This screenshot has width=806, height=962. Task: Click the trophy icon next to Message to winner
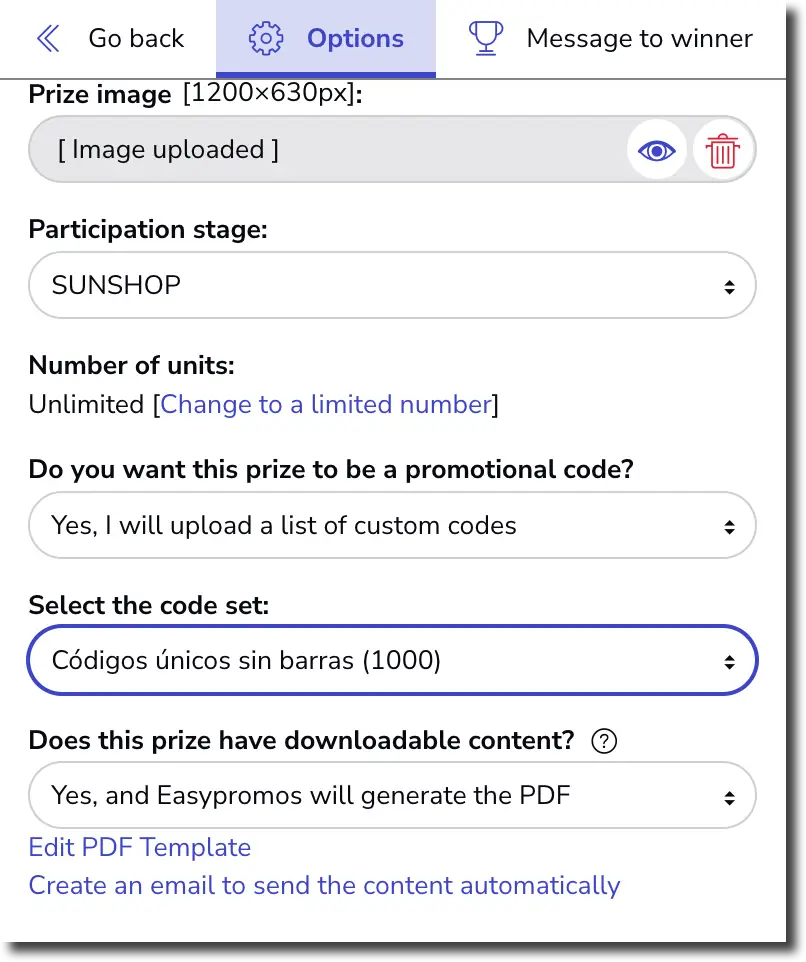486,38
